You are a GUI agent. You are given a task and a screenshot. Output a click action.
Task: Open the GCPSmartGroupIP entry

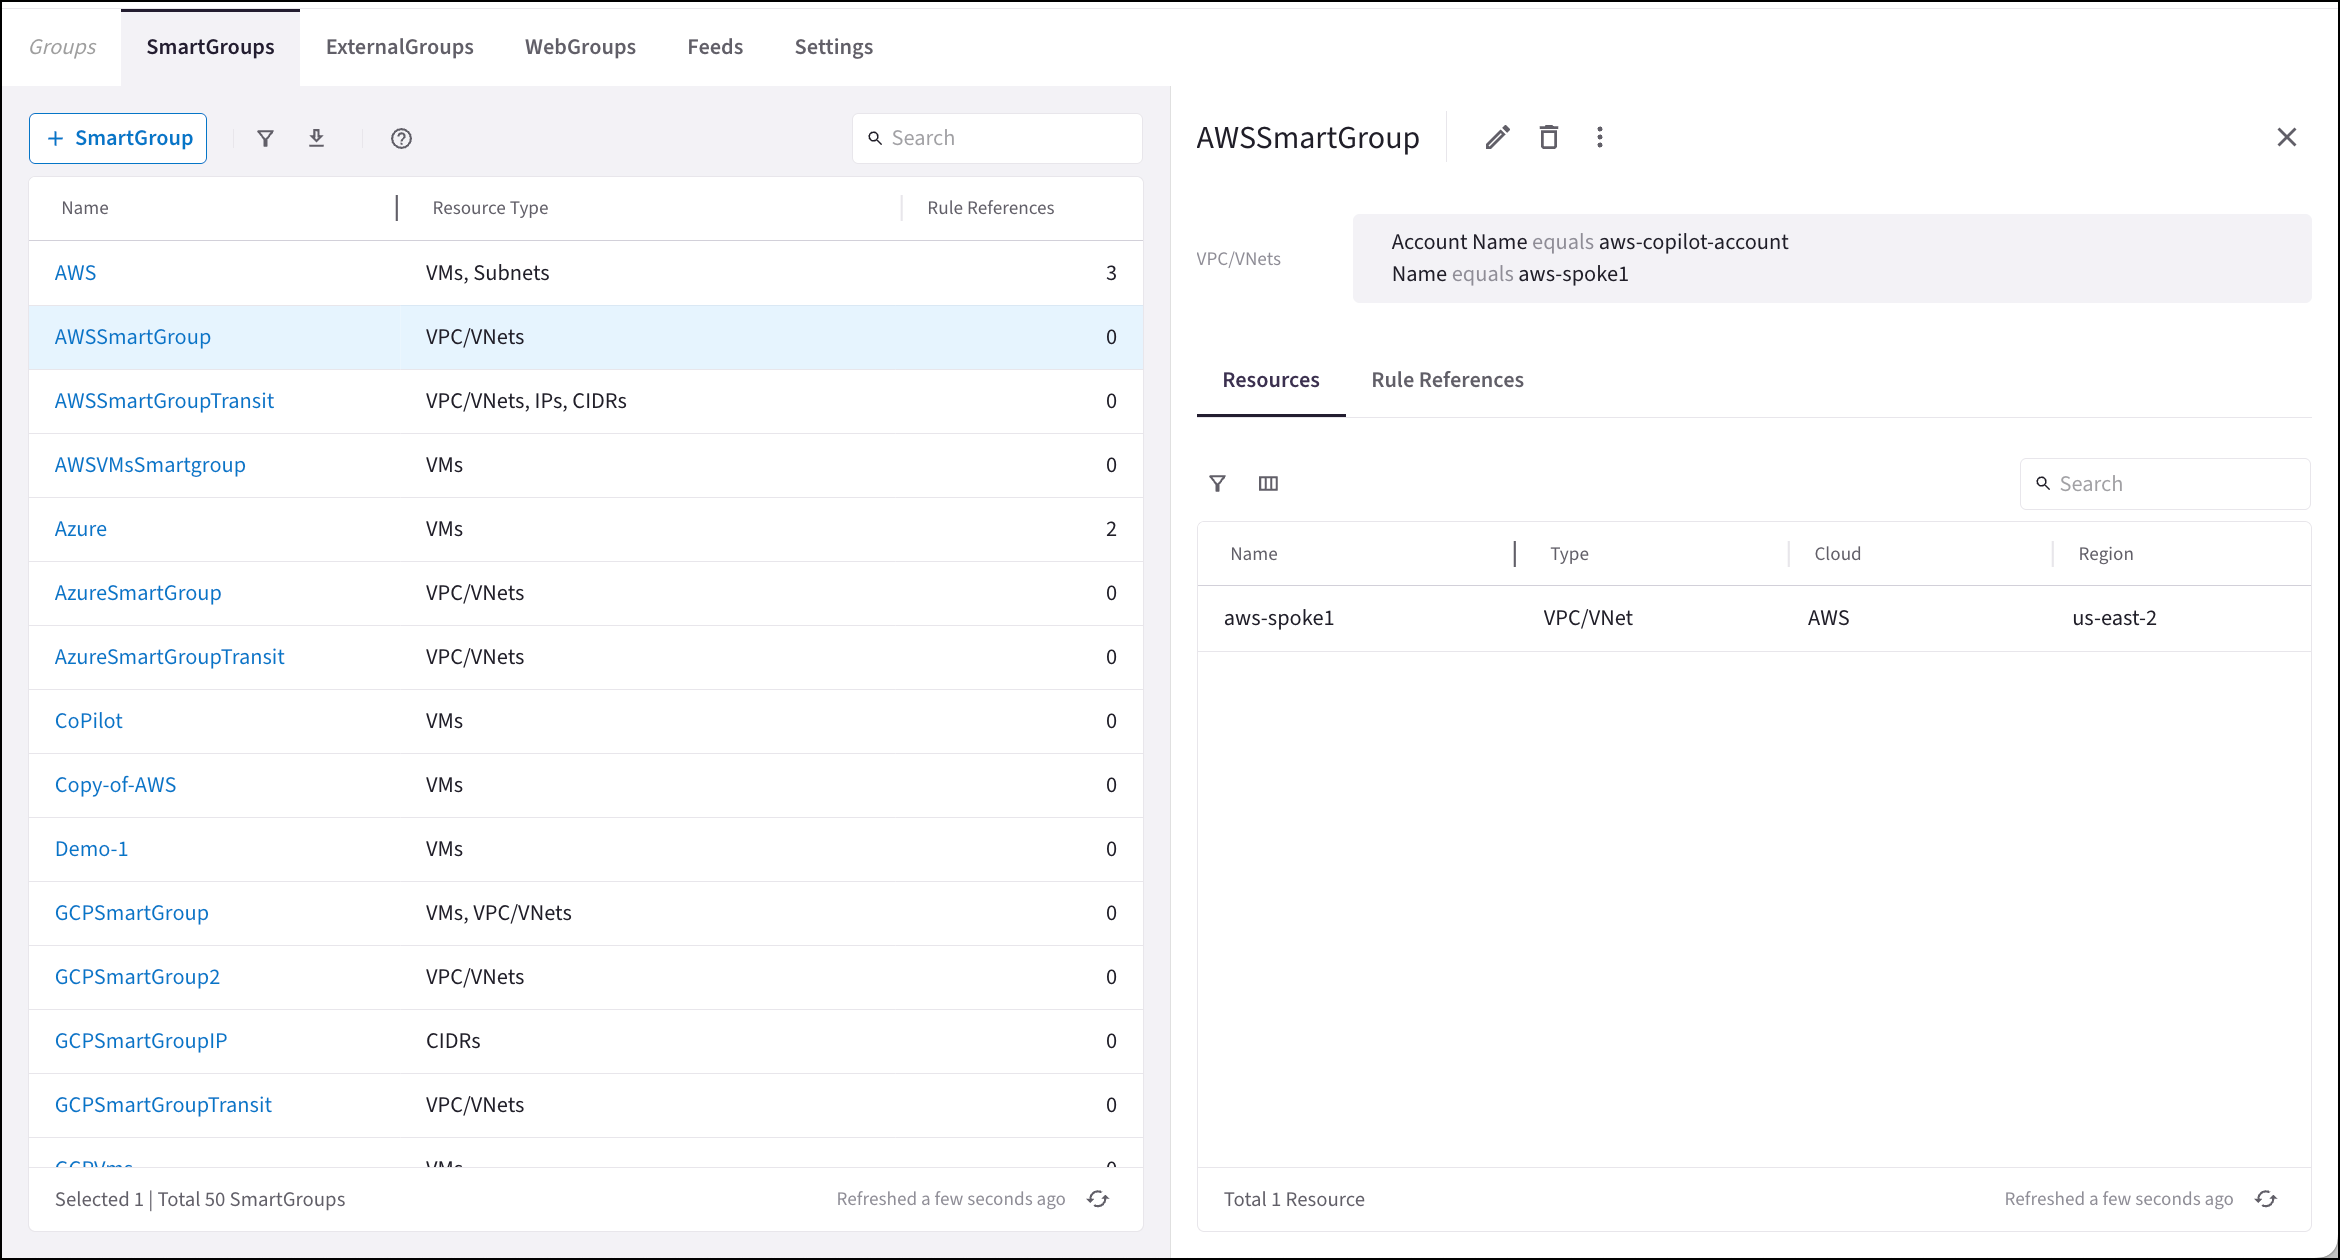(140, 1040)
